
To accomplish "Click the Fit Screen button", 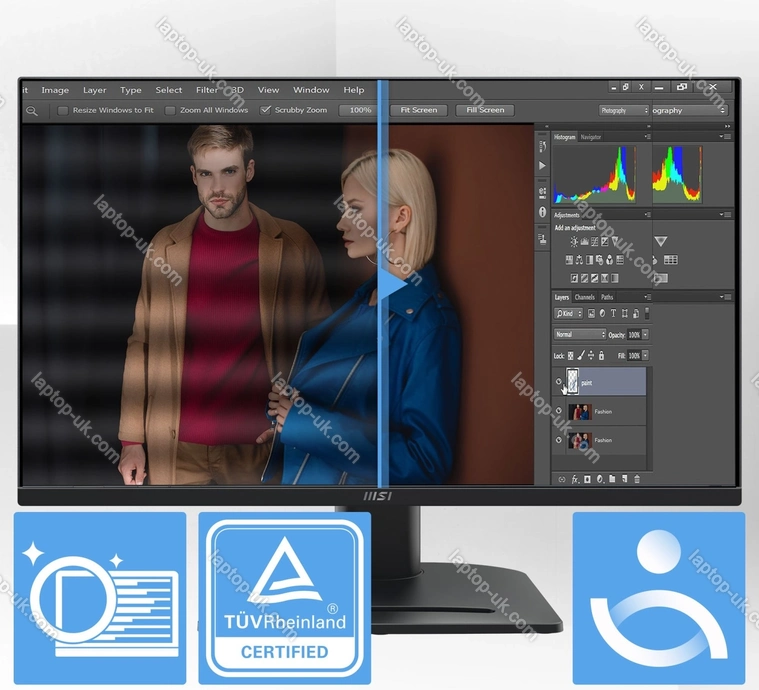I will pos(419,111).
